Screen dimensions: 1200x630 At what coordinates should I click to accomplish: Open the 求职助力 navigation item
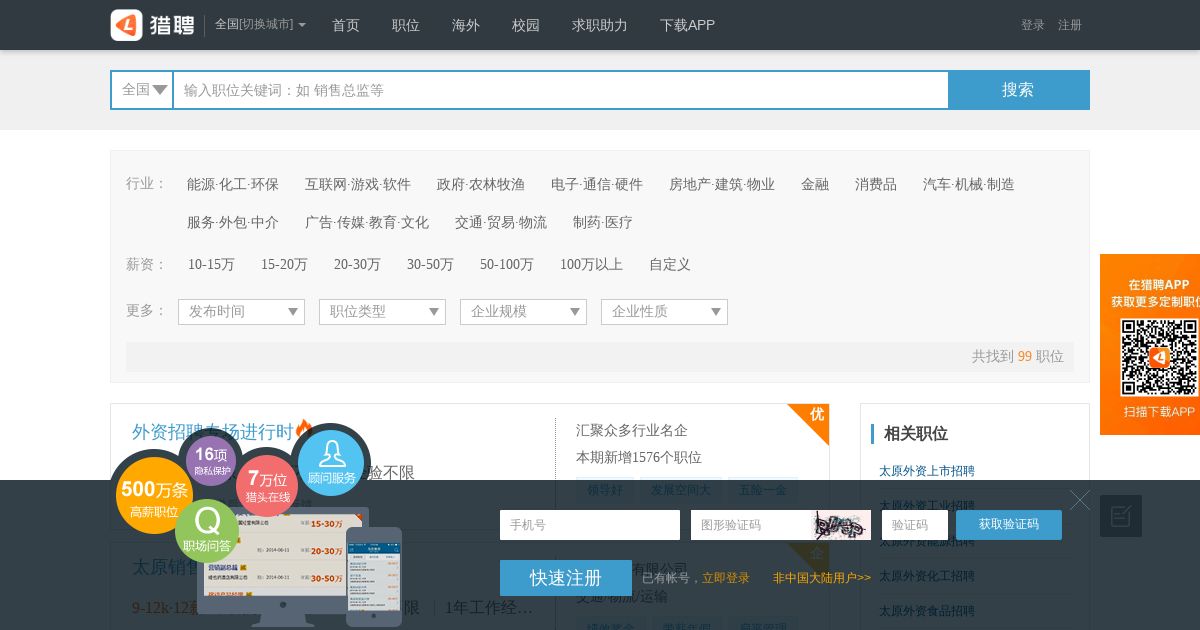pos(600,25)
